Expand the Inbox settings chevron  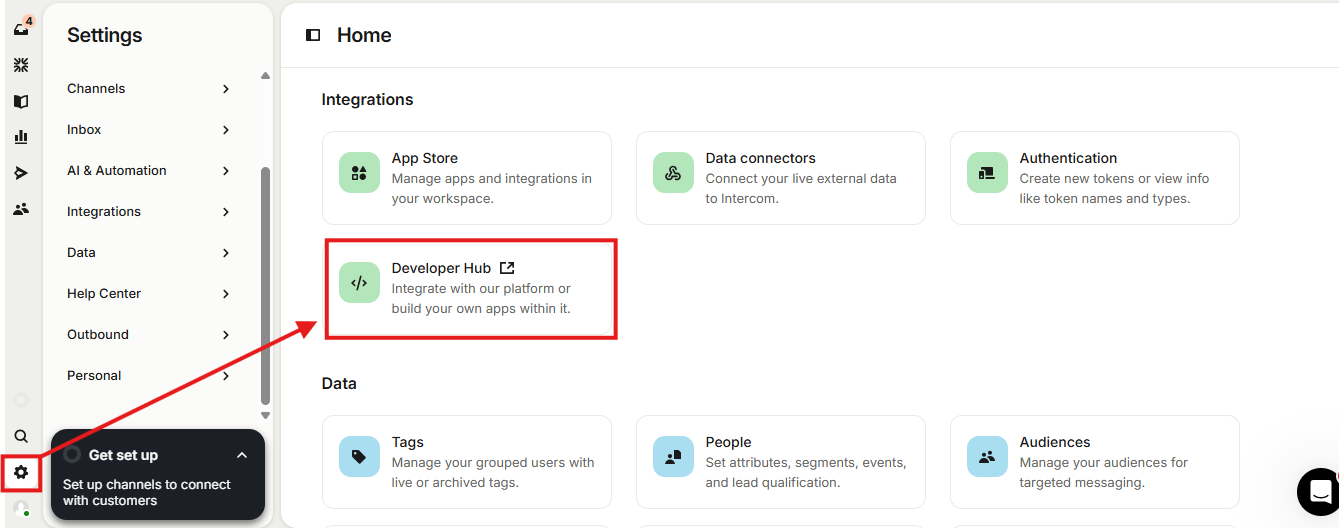(x=226, y=130)
